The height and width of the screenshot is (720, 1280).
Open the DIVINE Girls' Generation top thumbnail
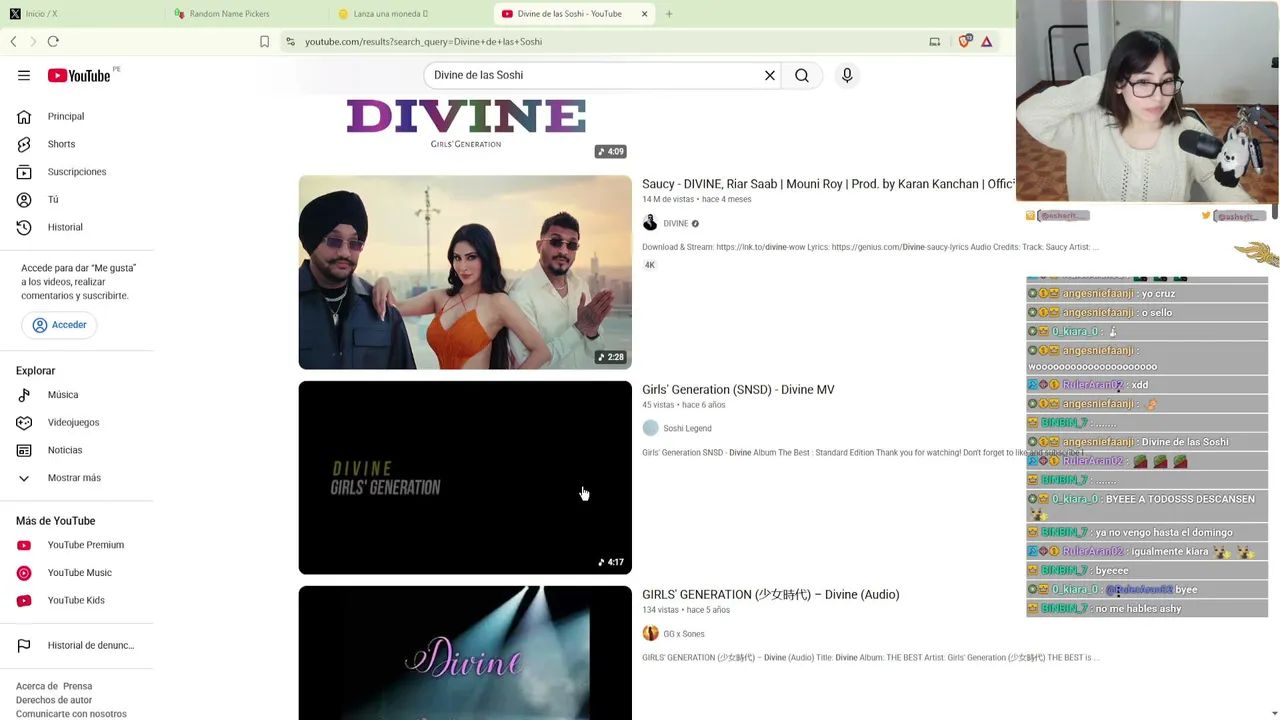(x=465, y=130)
